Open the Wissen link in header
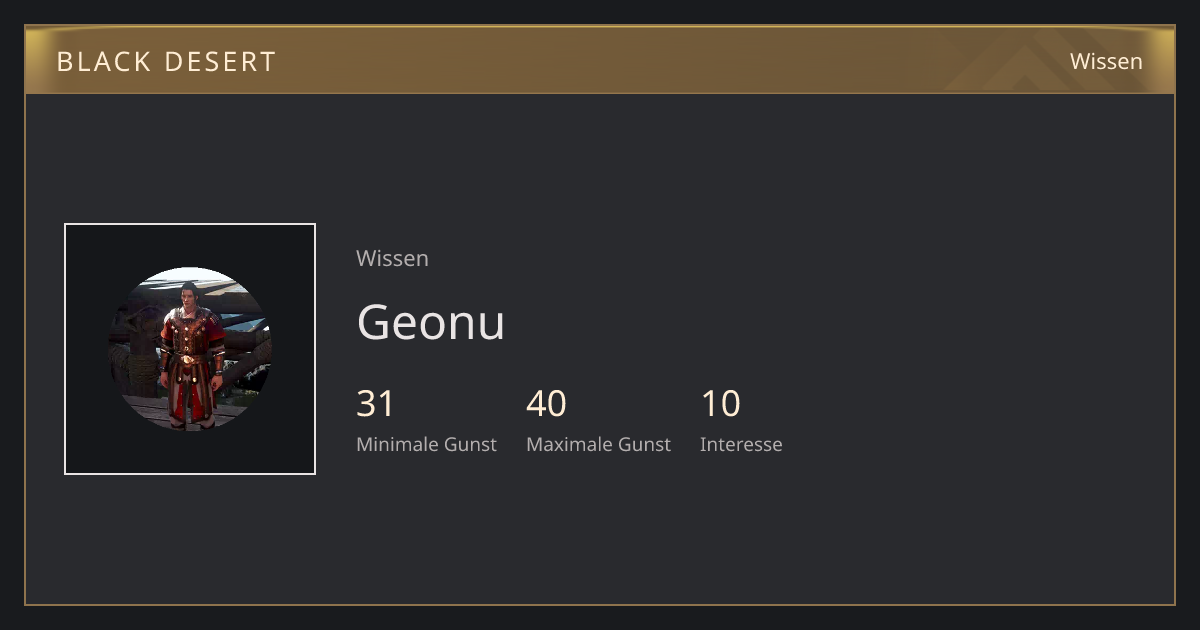 (1106, 61)
